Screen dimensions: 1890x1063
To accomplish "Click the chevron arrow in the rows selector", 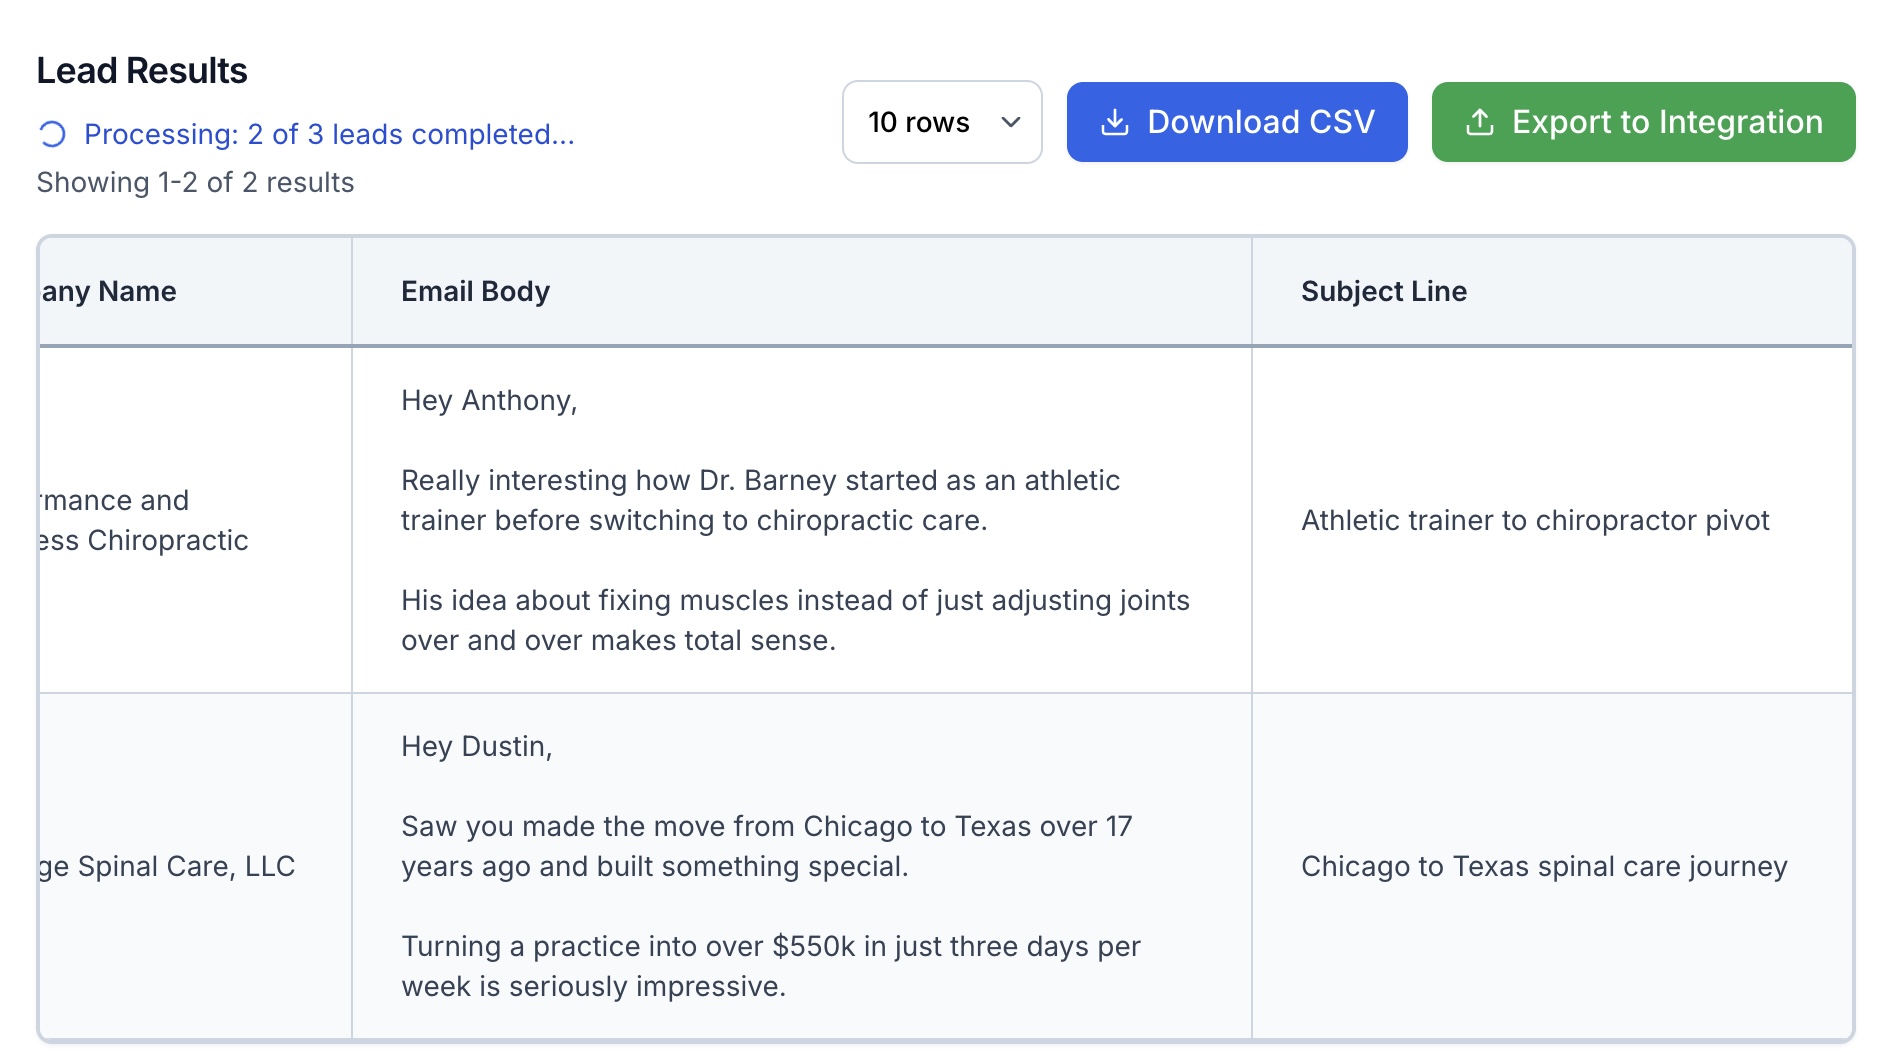I will pyautogui.click(x=1011, y=122).
